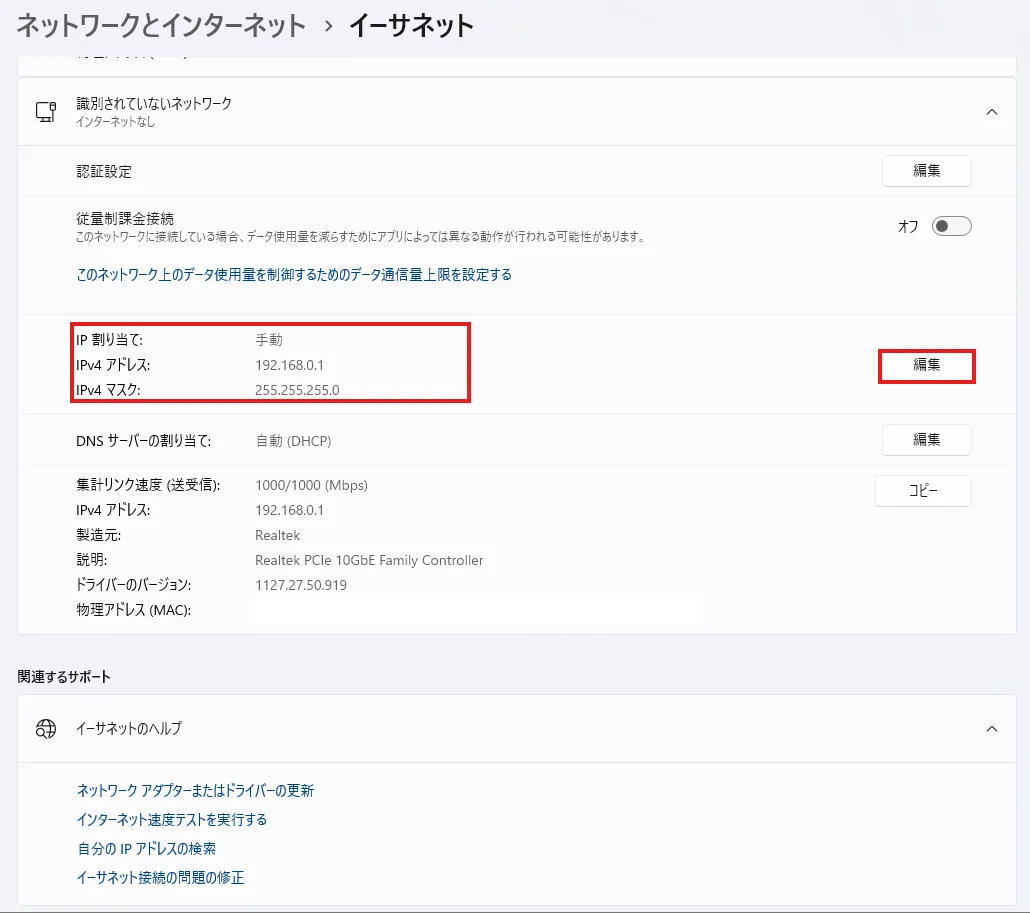The image size is (1030, 913).
Task: Click the 物理アドレス (MAC) label
Action: tap(133, 610)
